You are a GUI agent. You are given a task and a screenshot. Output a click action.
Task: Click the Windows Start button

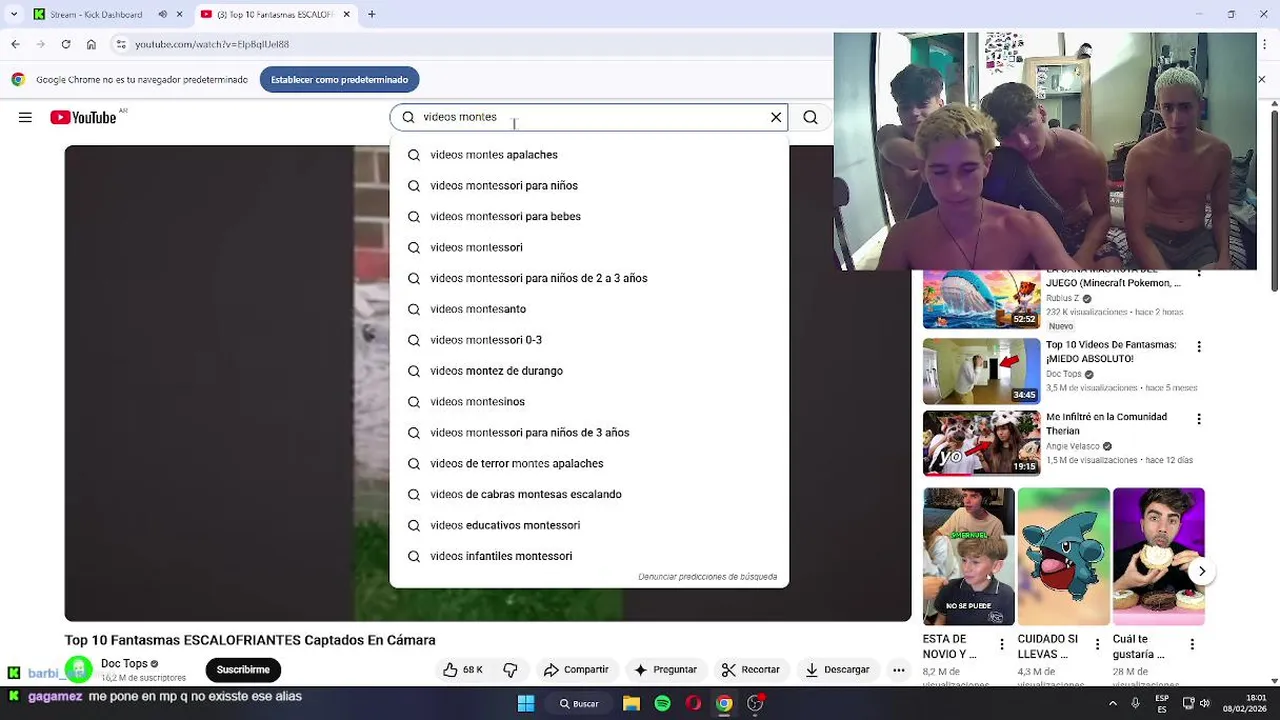[526, 703]
